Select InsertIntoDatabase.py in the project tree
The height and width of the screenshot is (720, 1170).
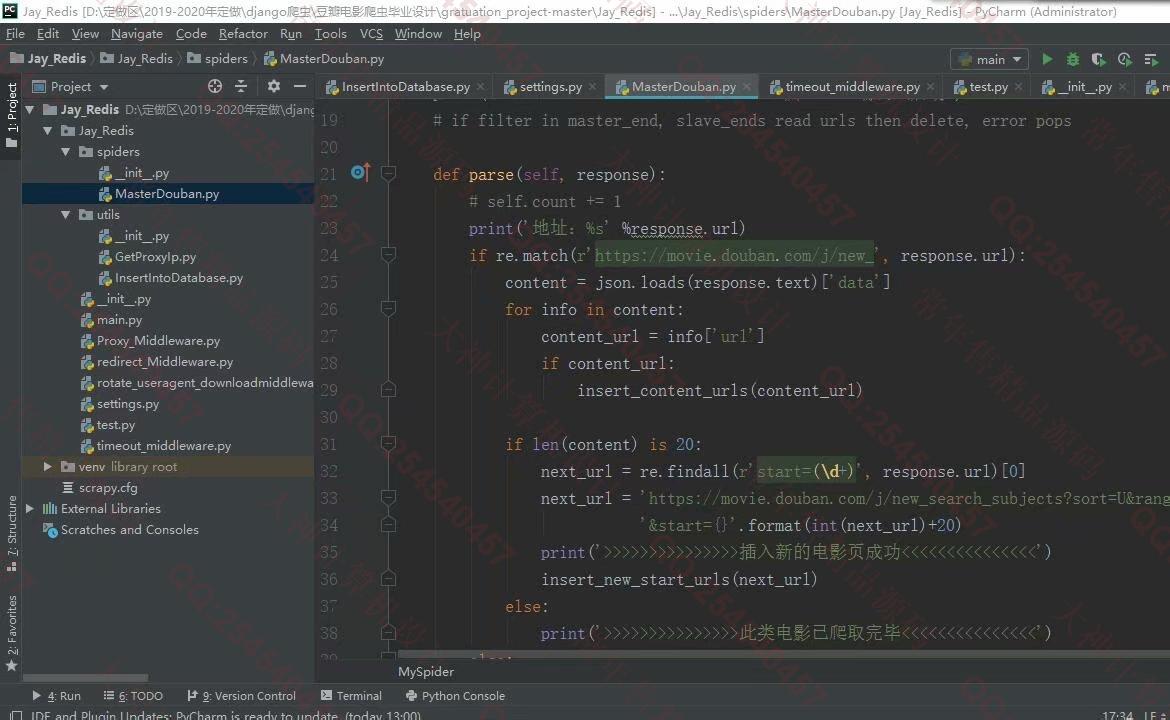pyautogui.click(x=178, y=278)
